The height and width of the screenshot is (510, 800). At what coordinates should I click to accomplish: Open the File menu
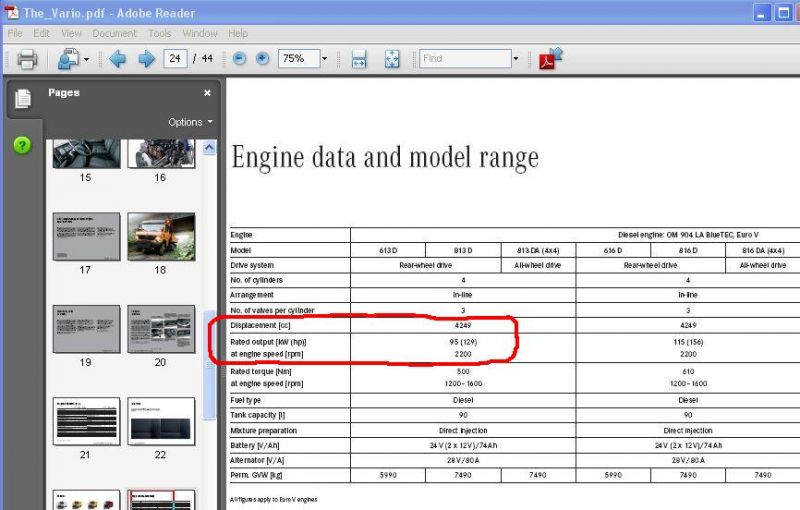click(x=15, y=33)
